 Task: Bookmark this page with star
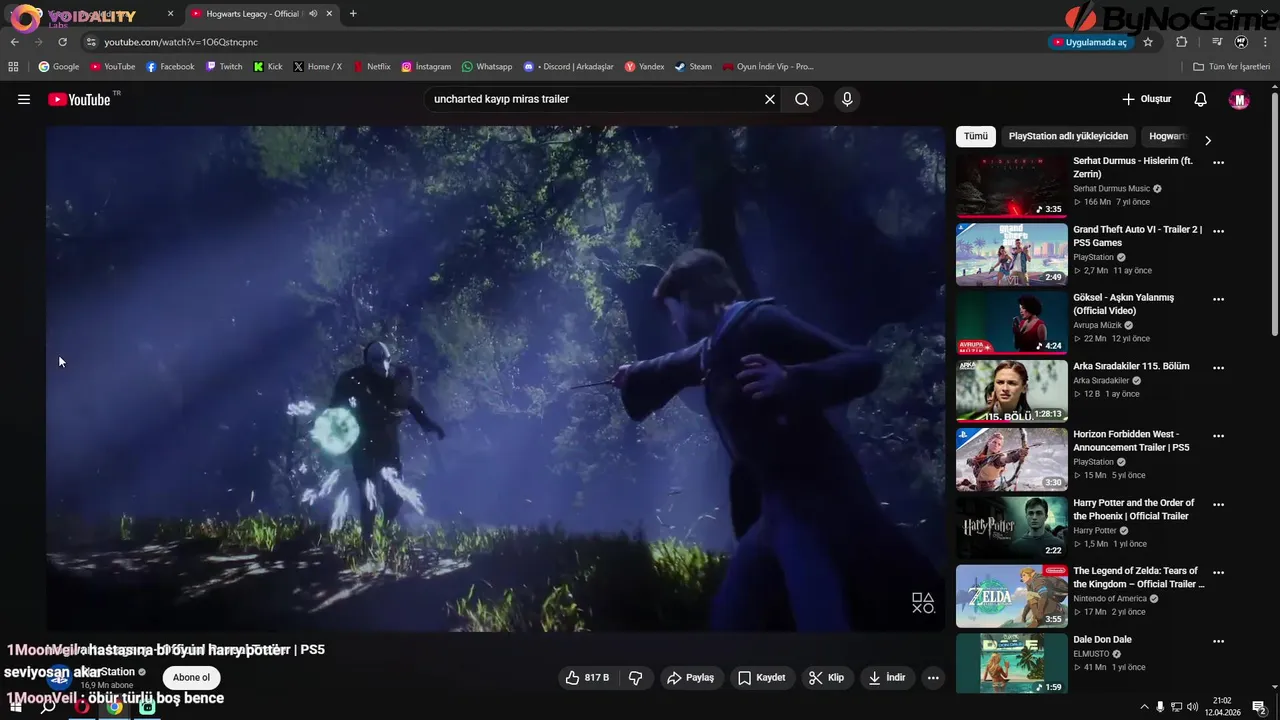tap(1148, 42)
